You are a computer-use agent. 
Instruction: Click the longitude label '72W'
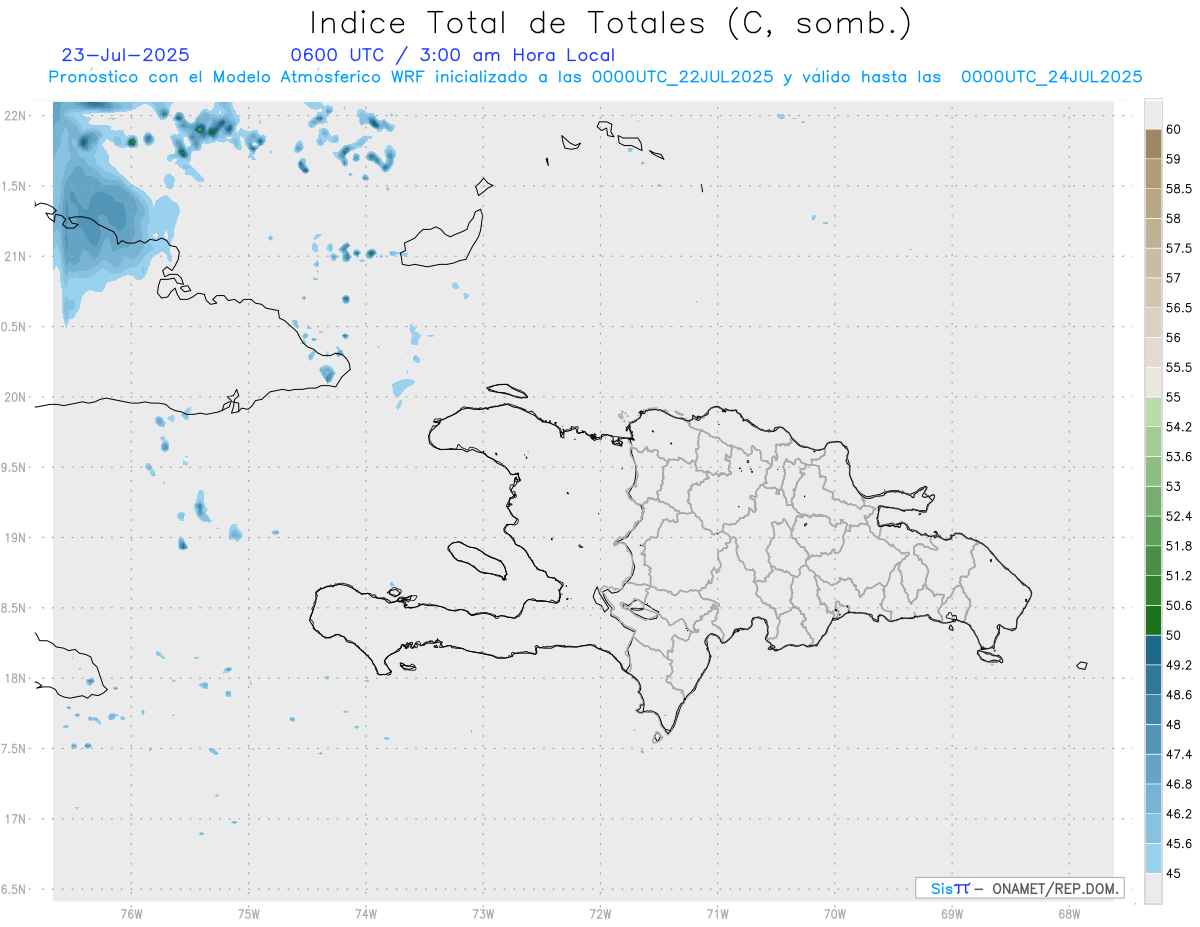pyautogui.click(x=601, y=913)
